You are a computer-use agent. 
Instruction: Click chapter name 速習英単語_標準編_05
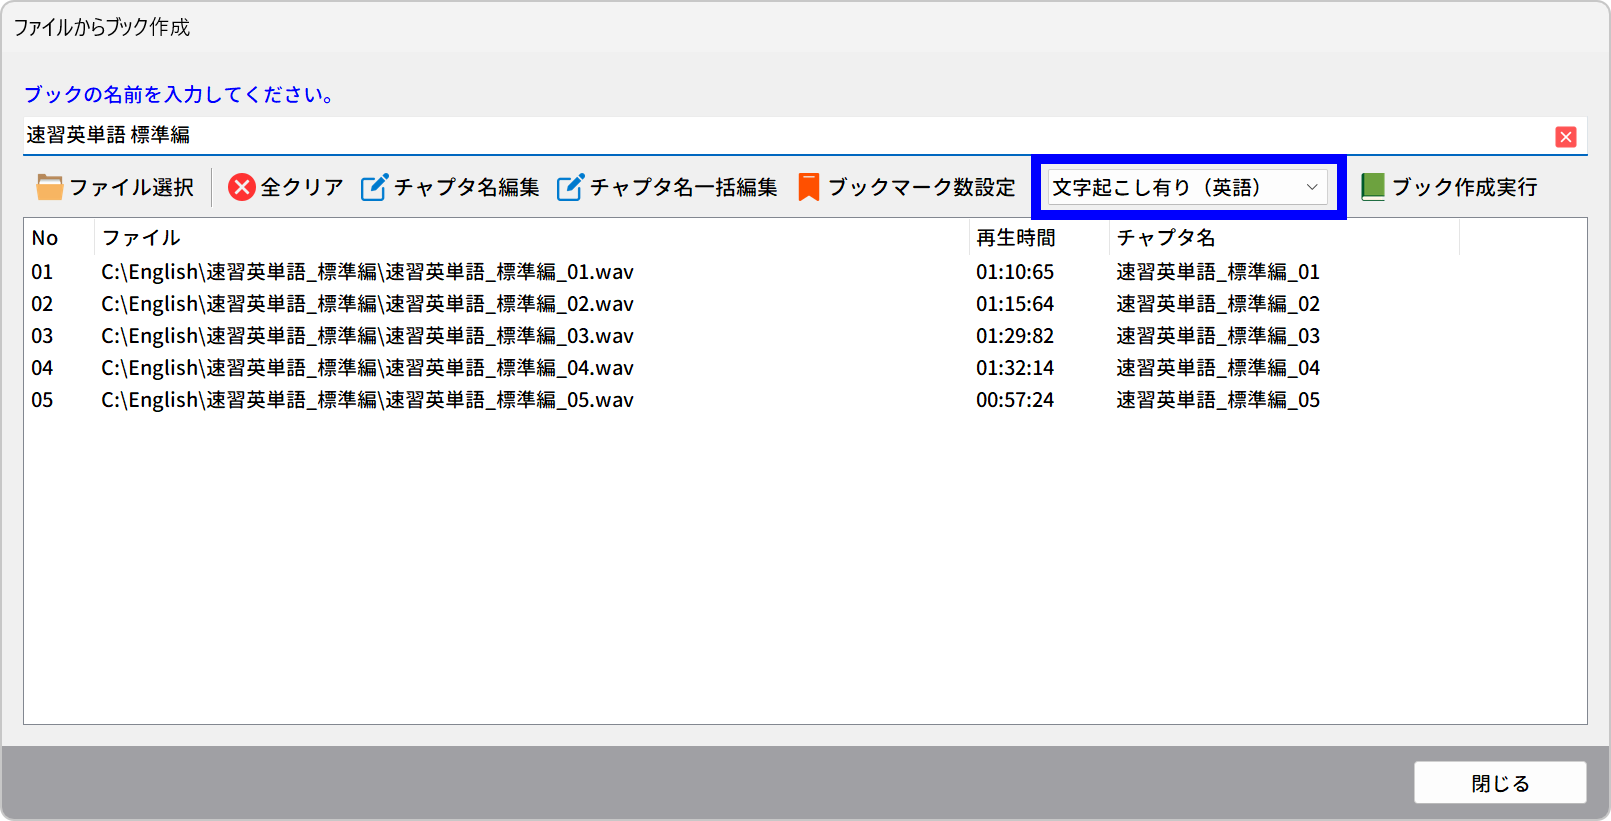coord(1218,400)
